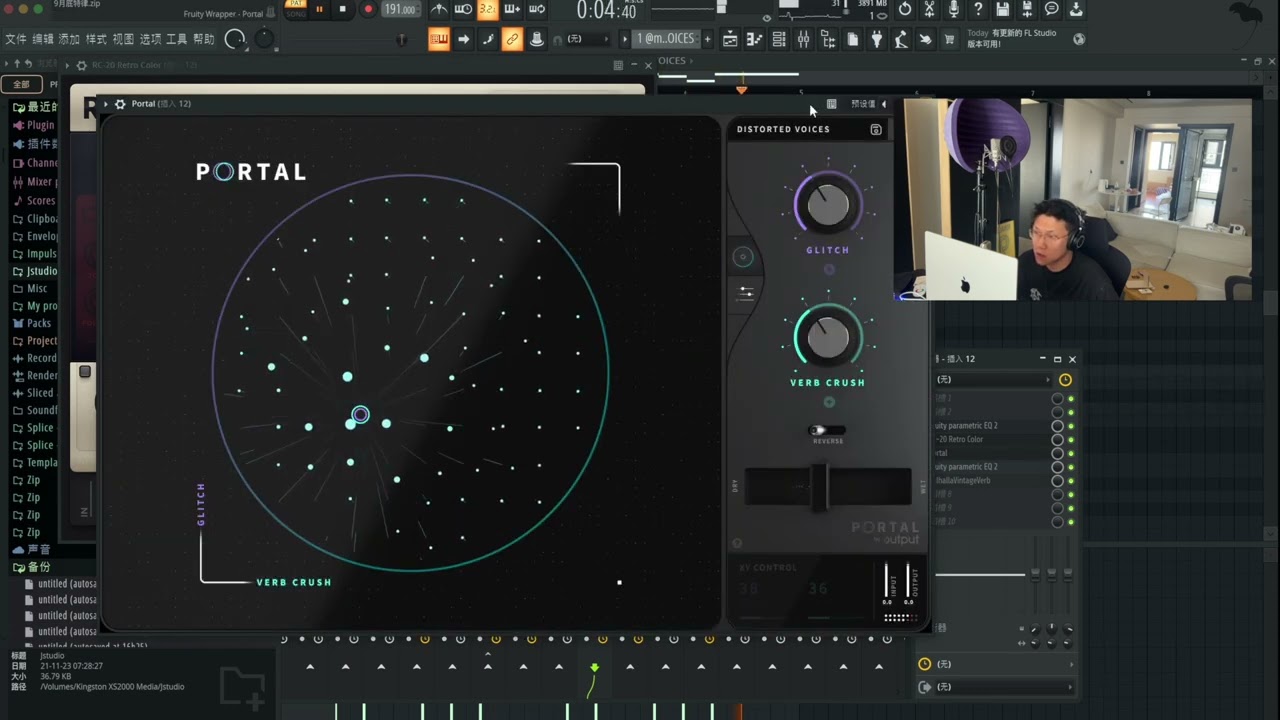The image size is (1280, 720).
Task: Open the 添加 menu
Action: [x=69, y=39]
